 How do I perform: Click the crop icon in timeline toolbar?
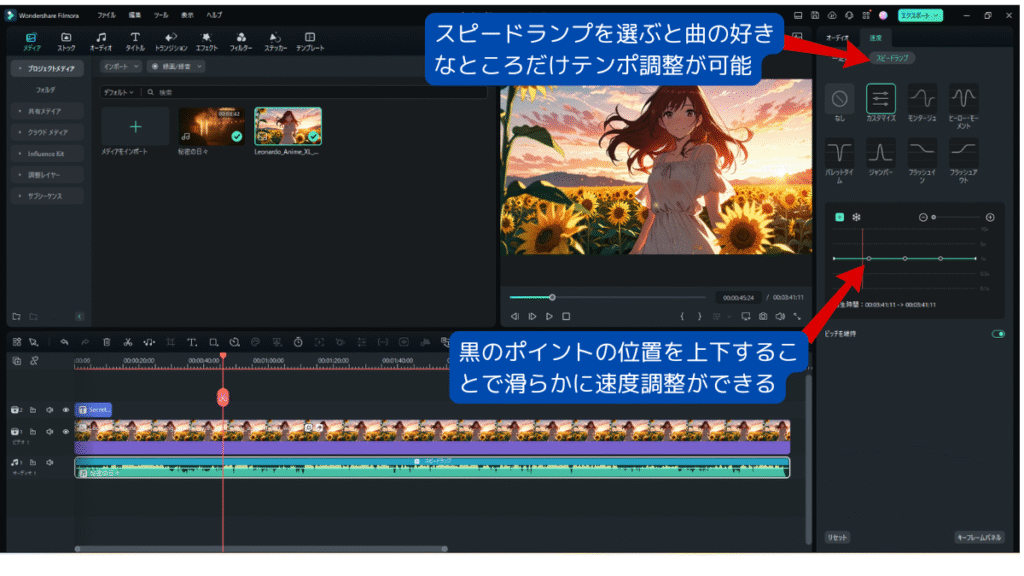click(170, 342)
